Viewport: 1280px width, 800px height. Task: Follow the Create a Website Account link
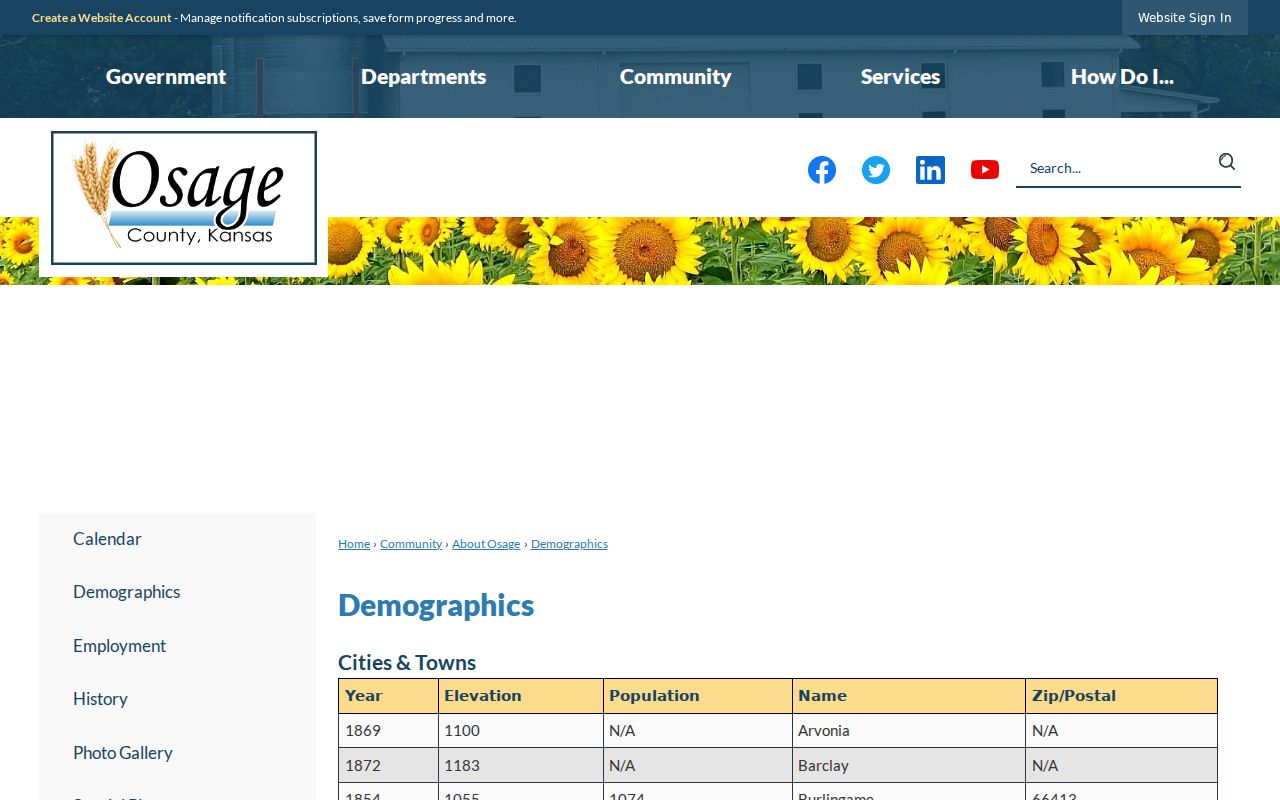[102, 18]
